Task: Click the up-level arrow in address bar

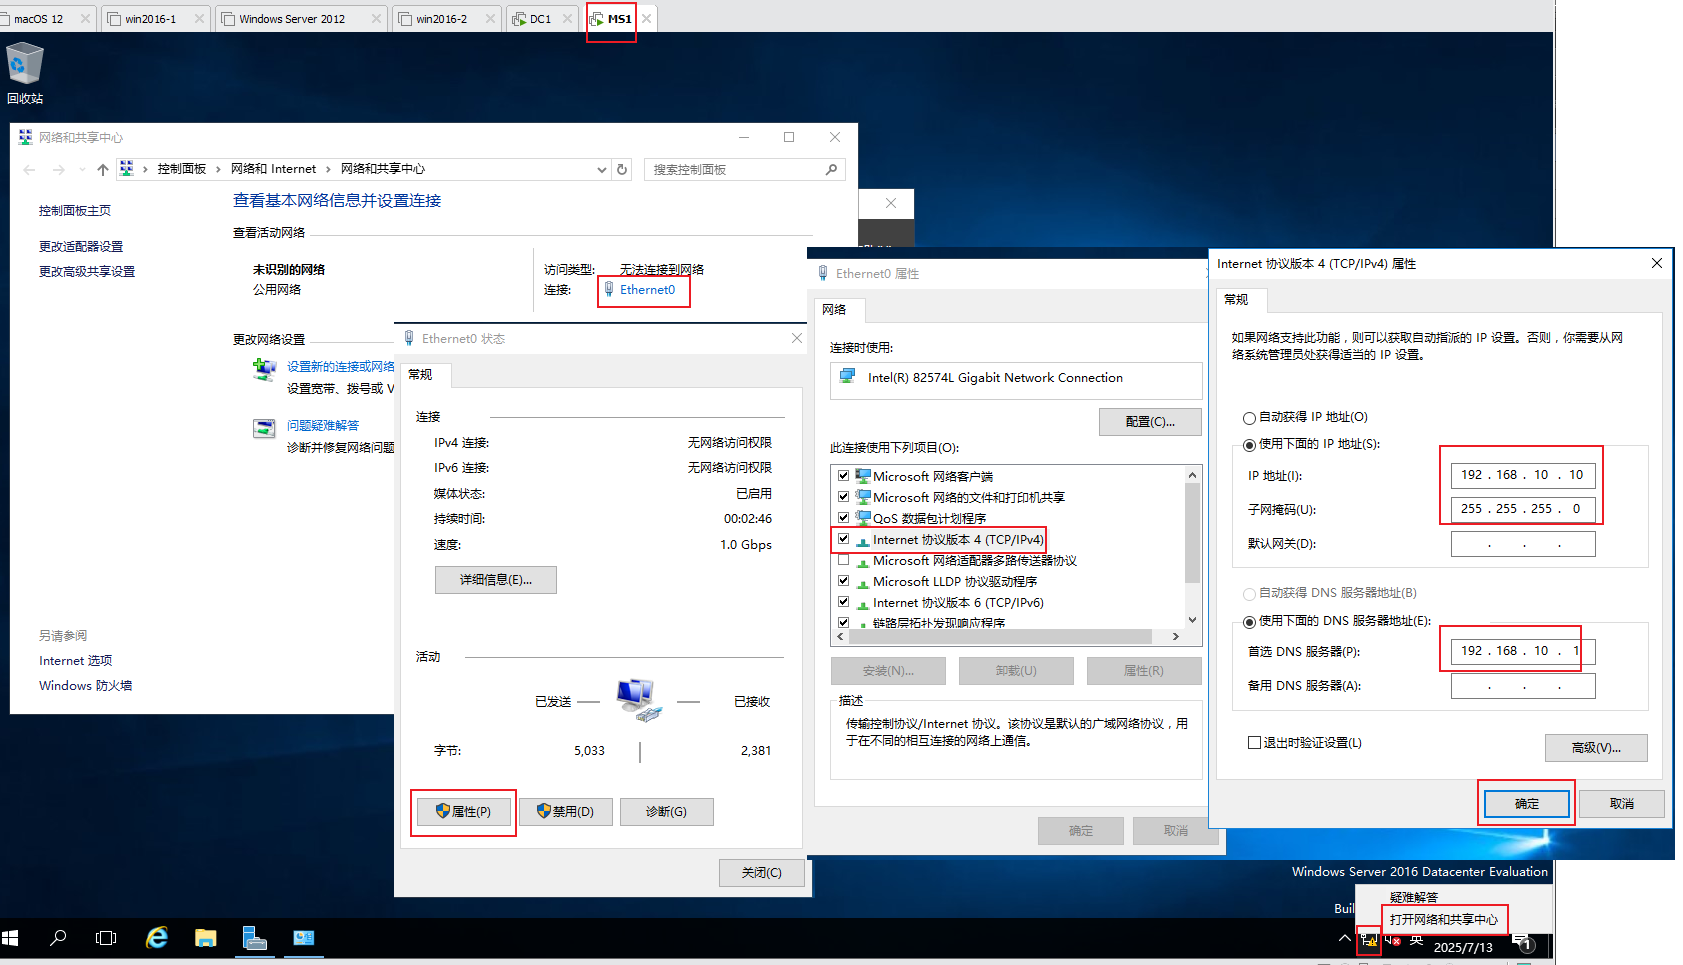Action: (x=102, y=170)
